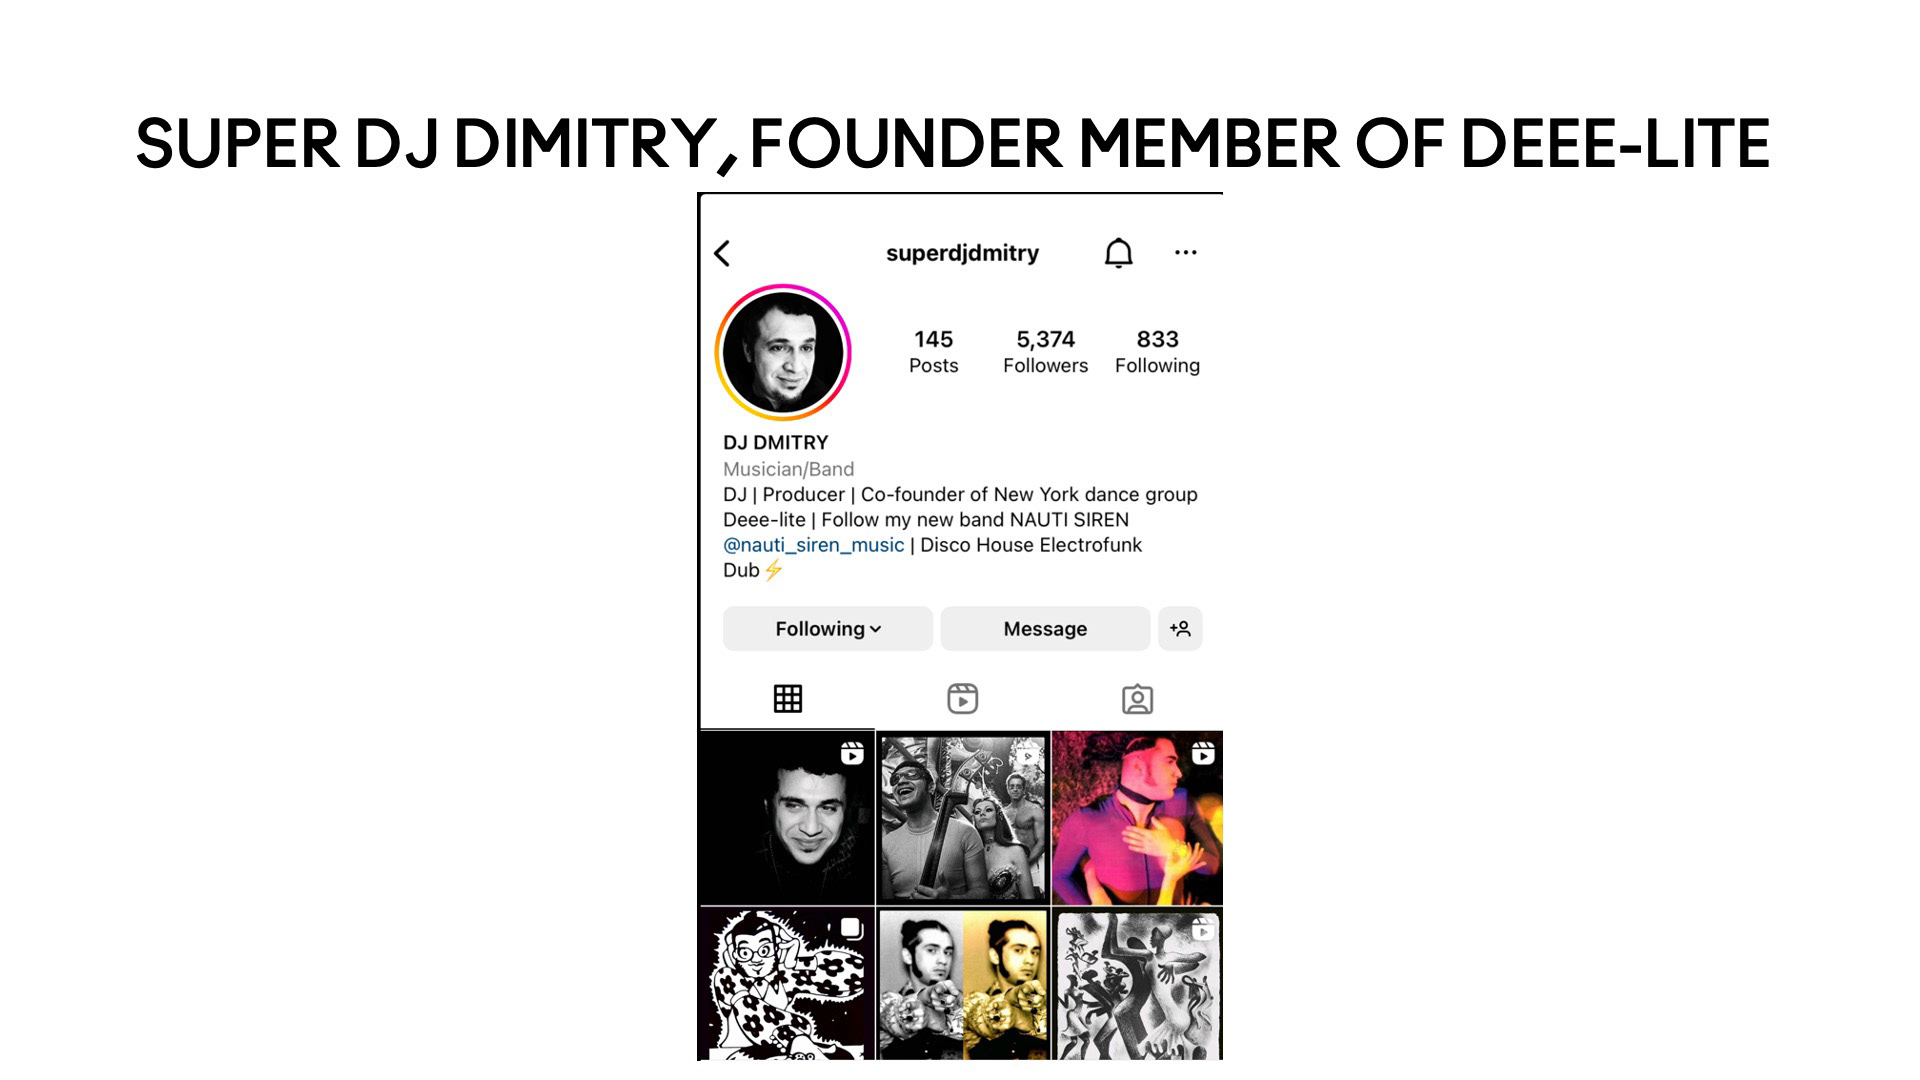Click the add suggested people icon button
1920x1080 pixels.
coord(1180,629)
